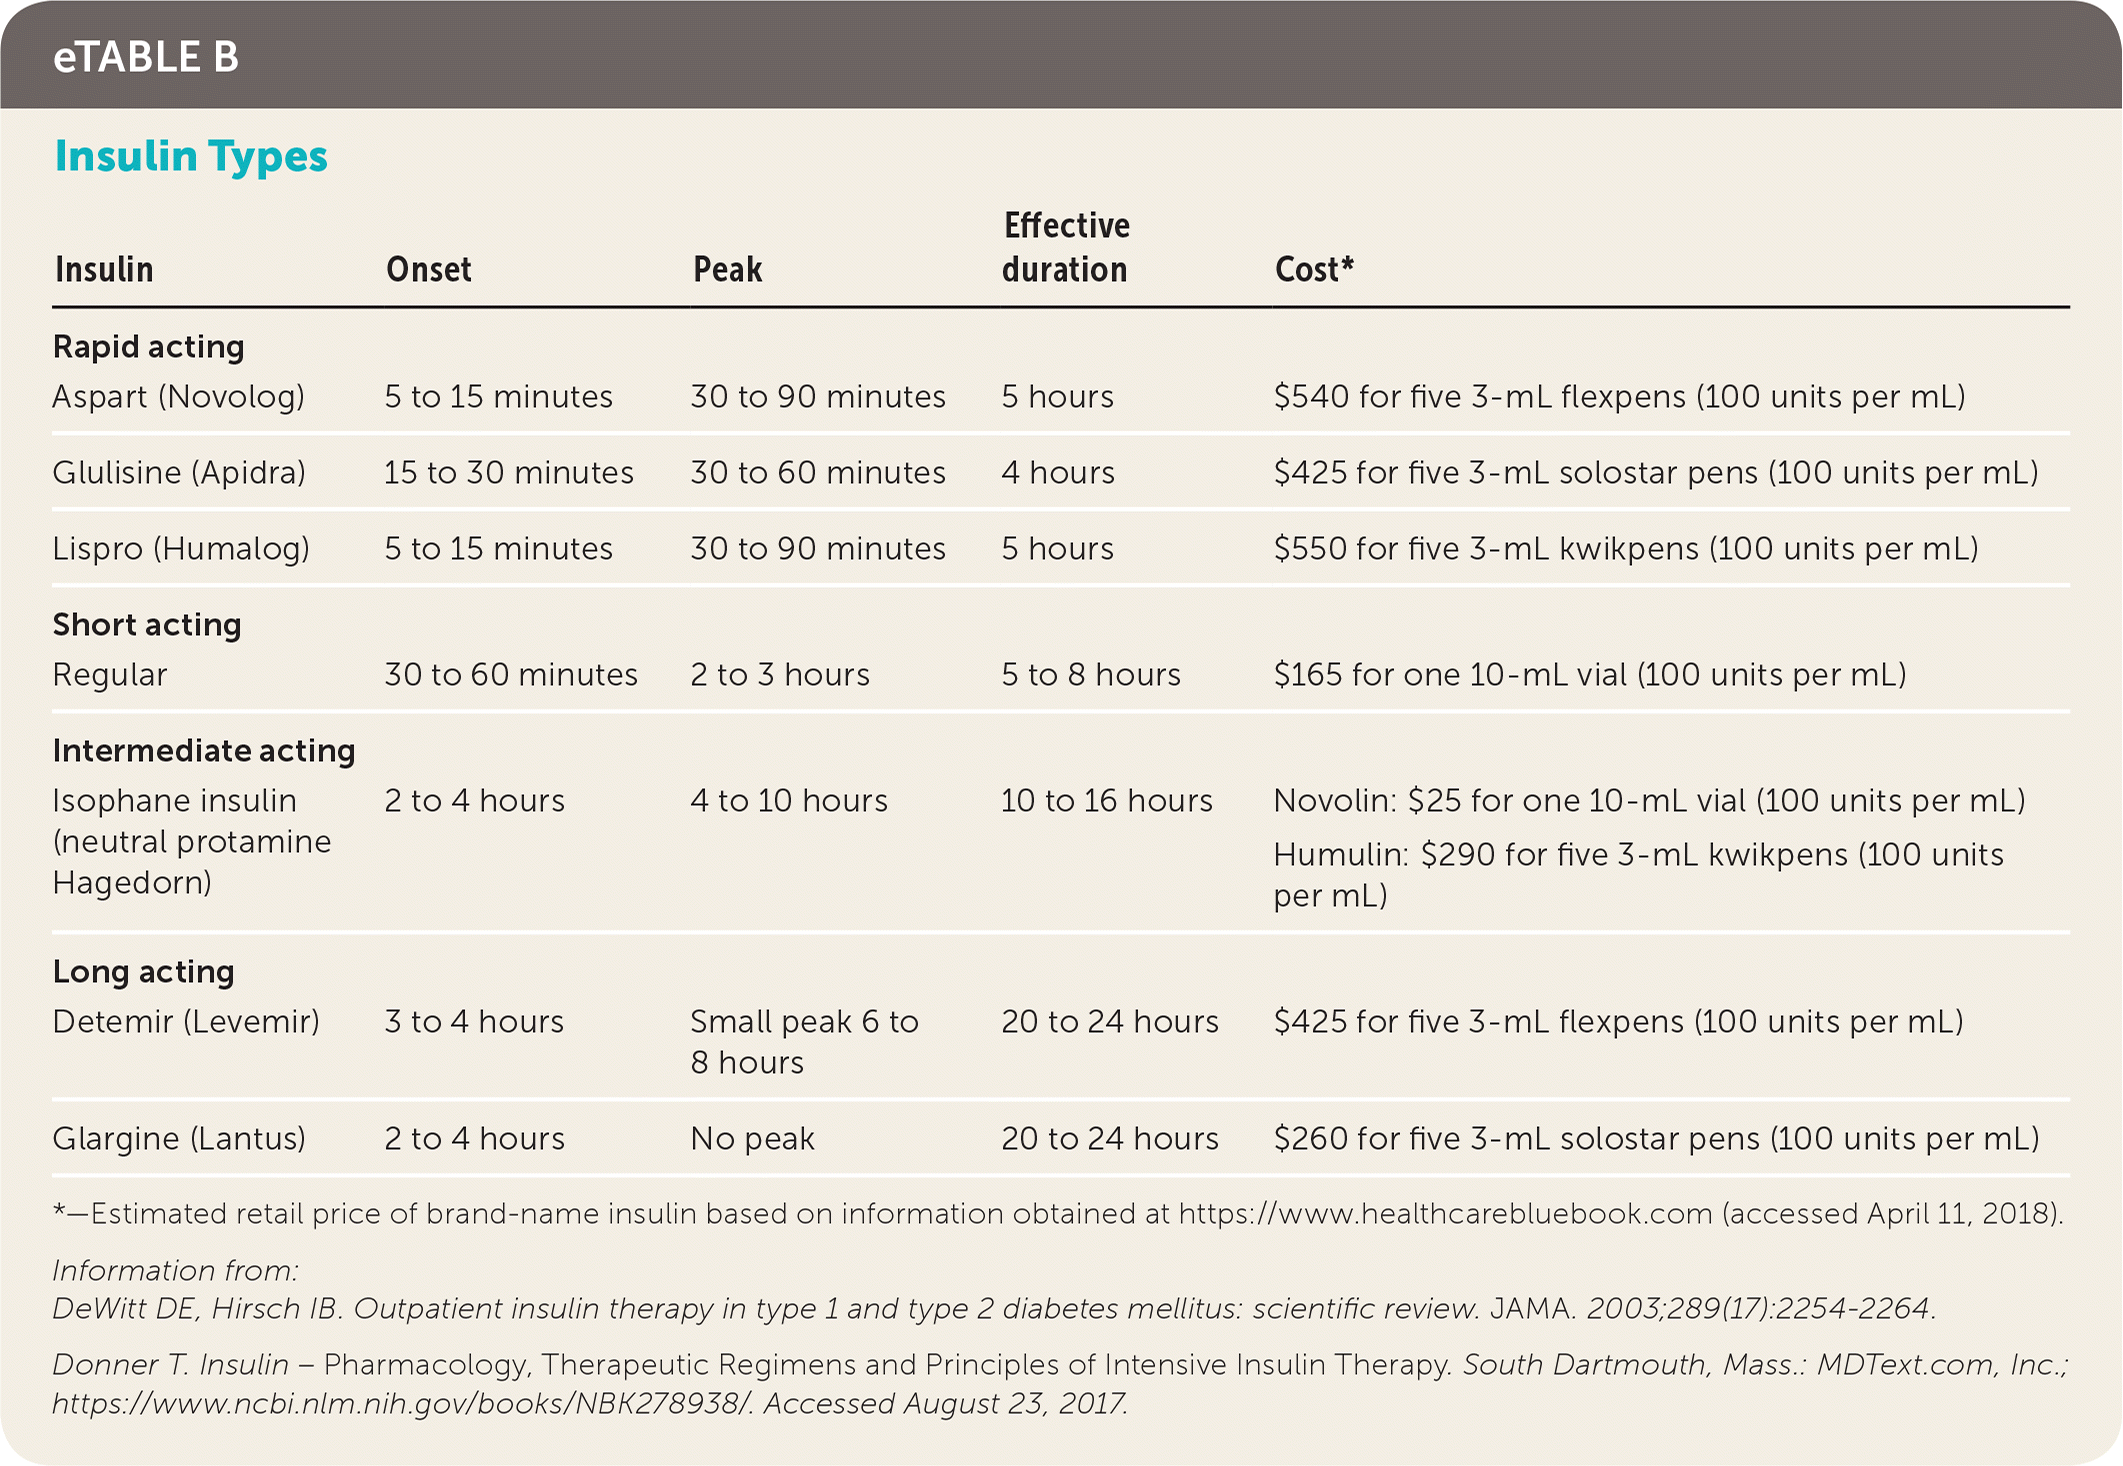The height and width of the screenshot is (1466, 2123).
Task: Click the "Insulin Types" table title
Action: tap(191, 157)
